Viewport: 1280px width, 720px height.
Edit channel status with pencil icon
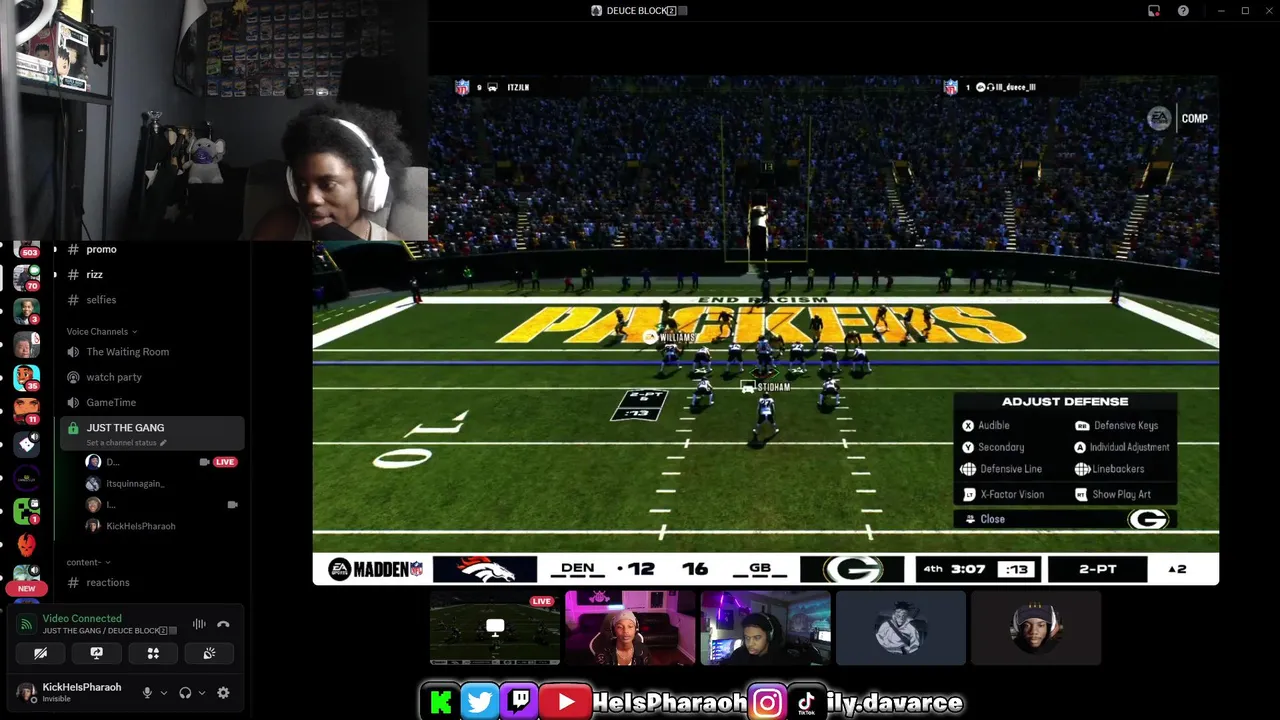(163, 443)
